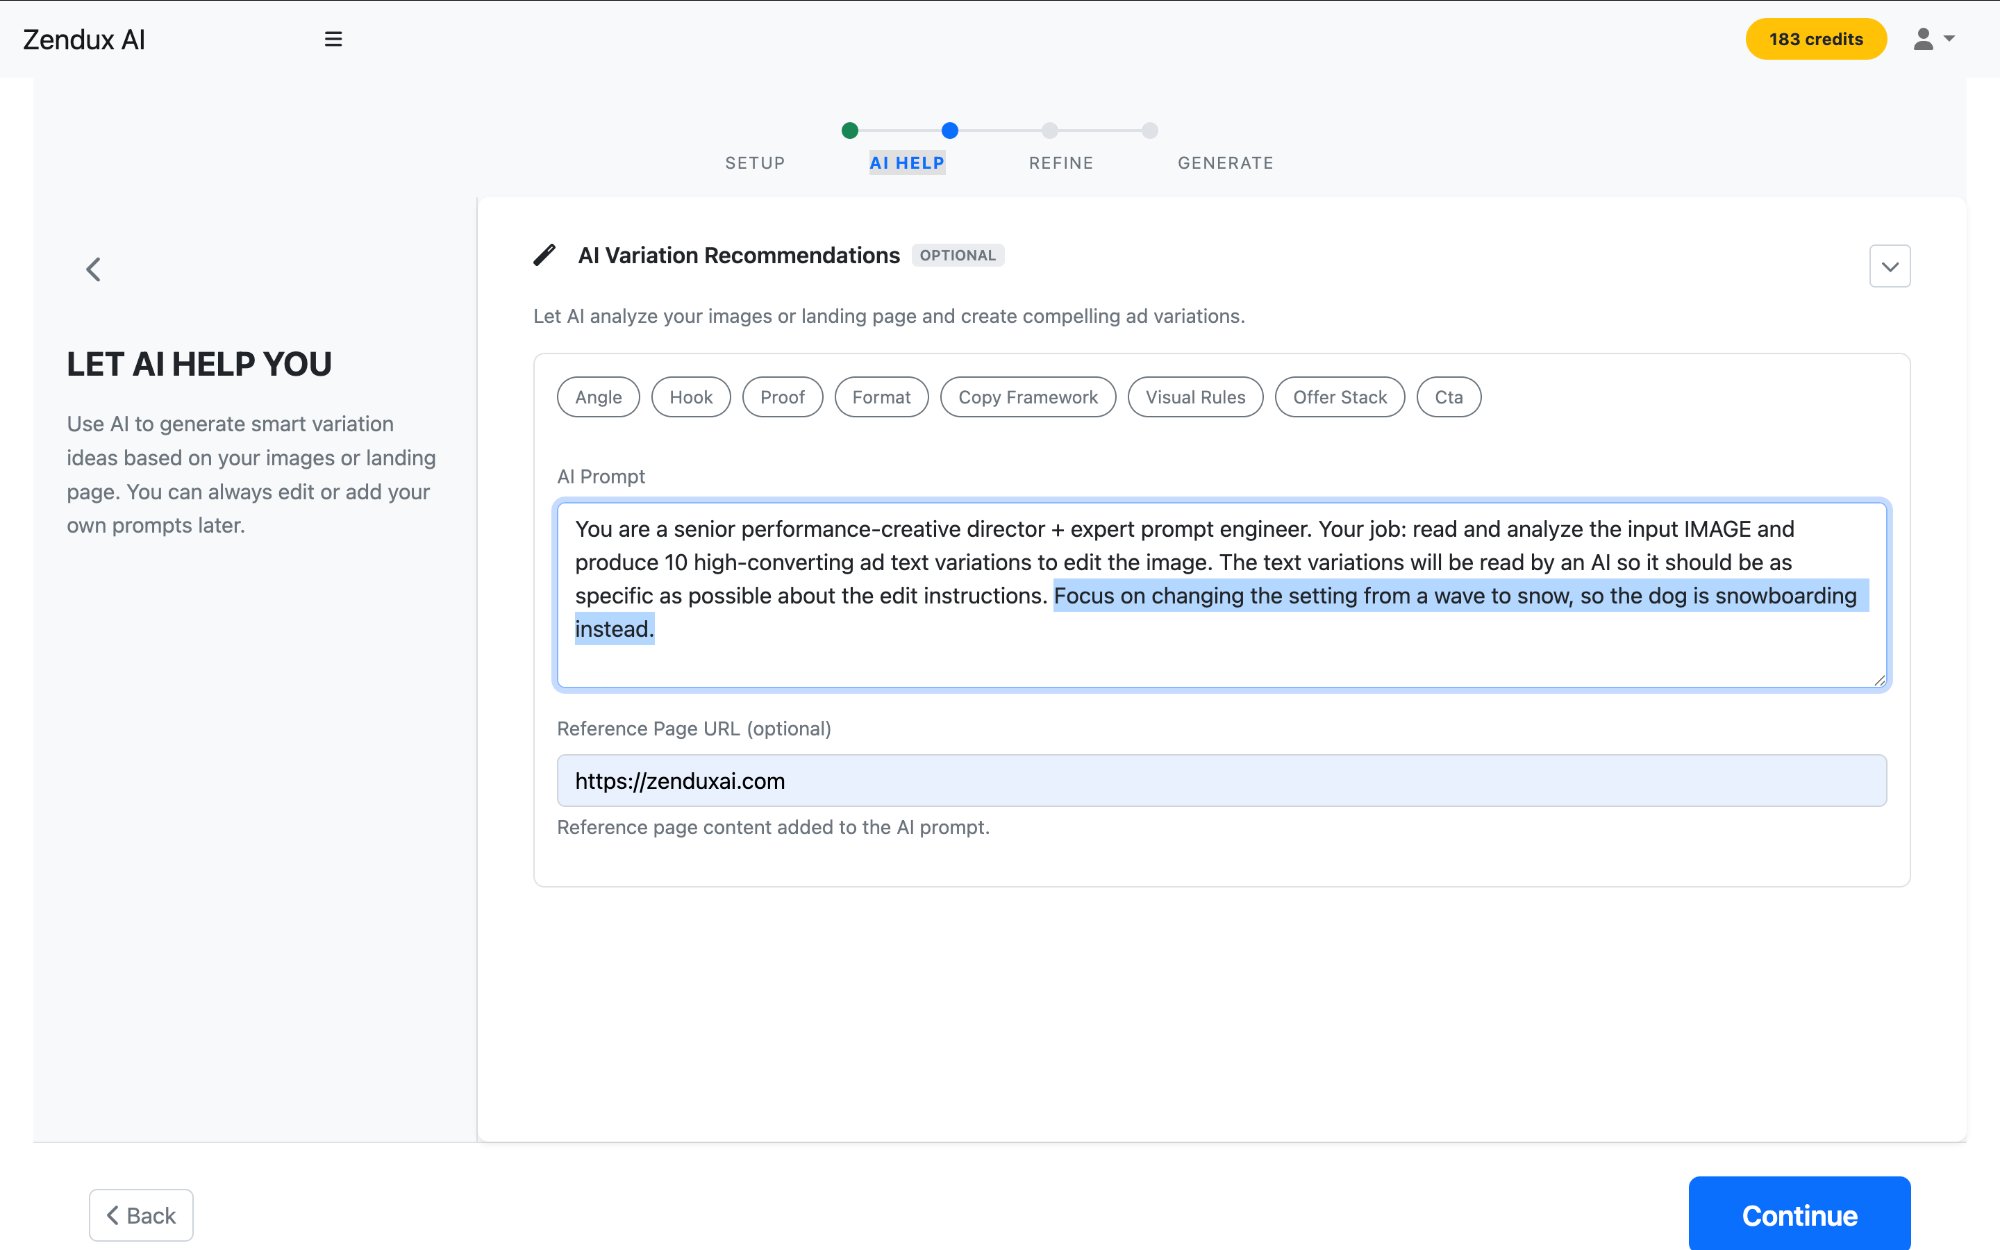Viewport: 2000px width, 1250px height.
Task: Click the Back button
Action: point(141,1215)
